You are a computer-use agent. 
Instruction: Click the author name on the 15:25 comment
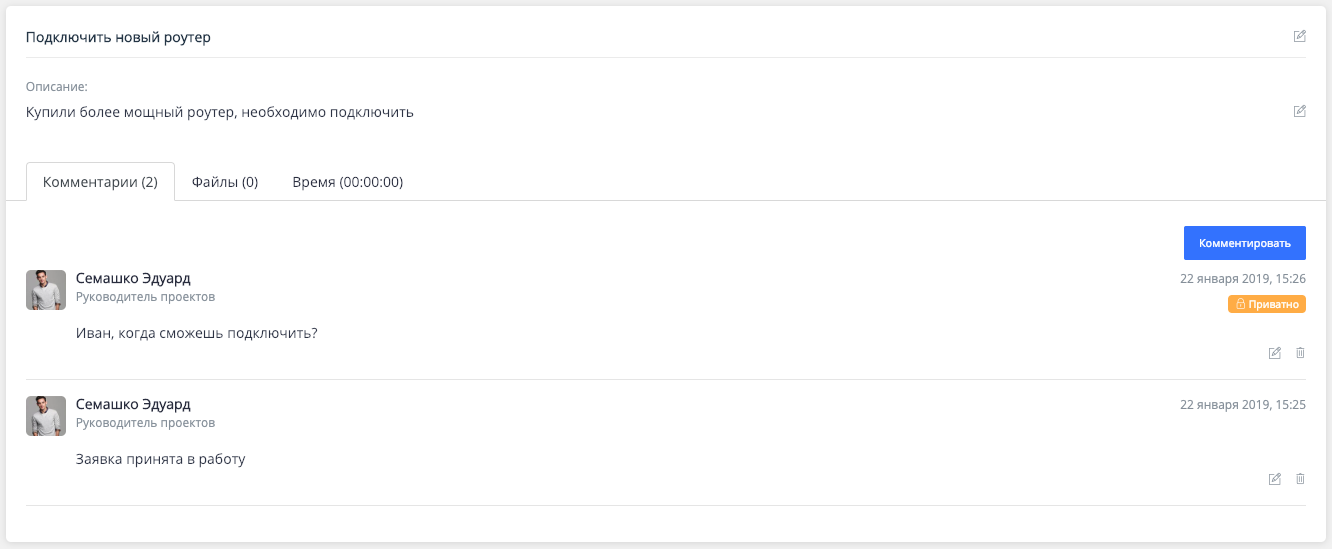coord(133,405)
